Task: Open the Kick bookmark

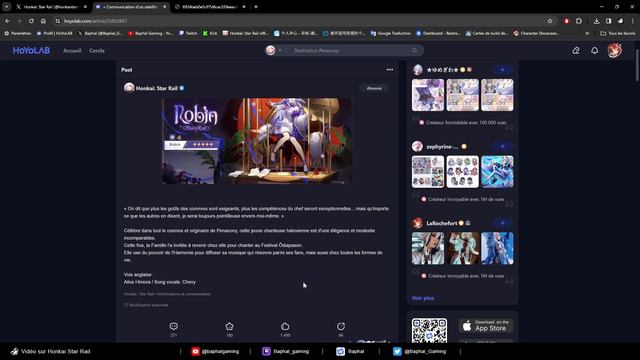Action: tap(210, 33)
